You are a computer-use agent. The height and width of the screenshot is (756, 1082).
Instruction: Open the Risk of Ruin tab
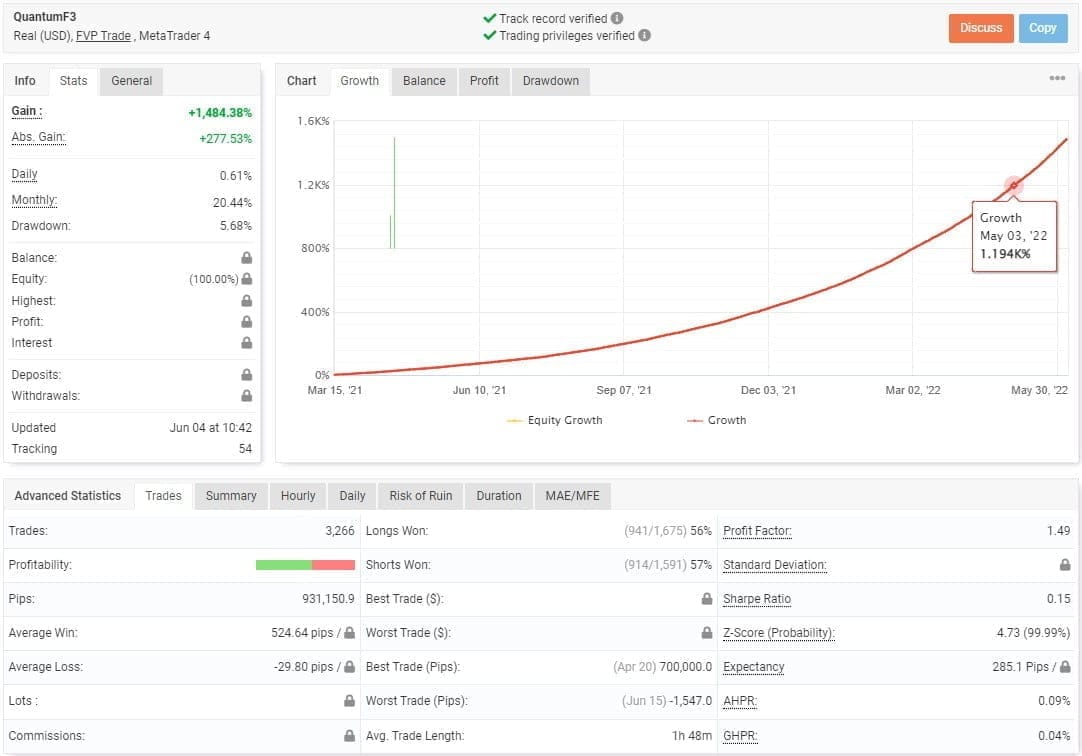tap(420, 495)
